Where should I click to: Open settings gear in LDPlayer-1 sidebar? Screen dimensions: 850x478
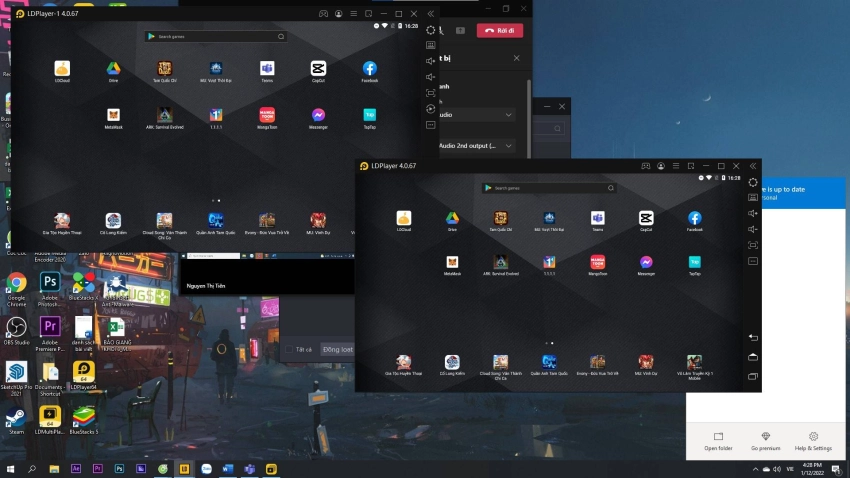431,30
